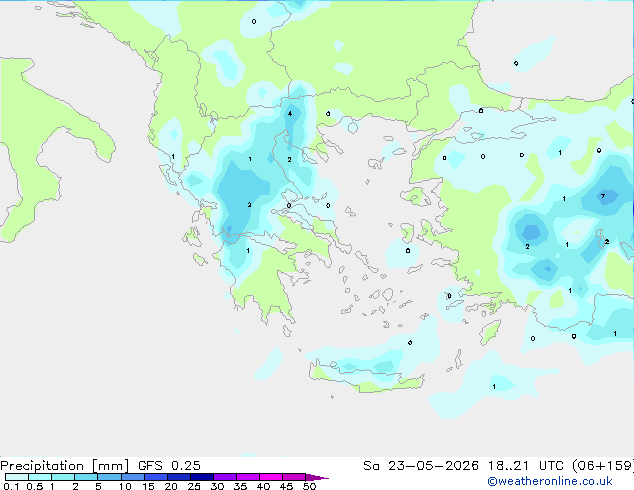Click the "45" legend scale label
This screenshot has width=634, height=490.
pyautogui.click(x=287, y=486)
